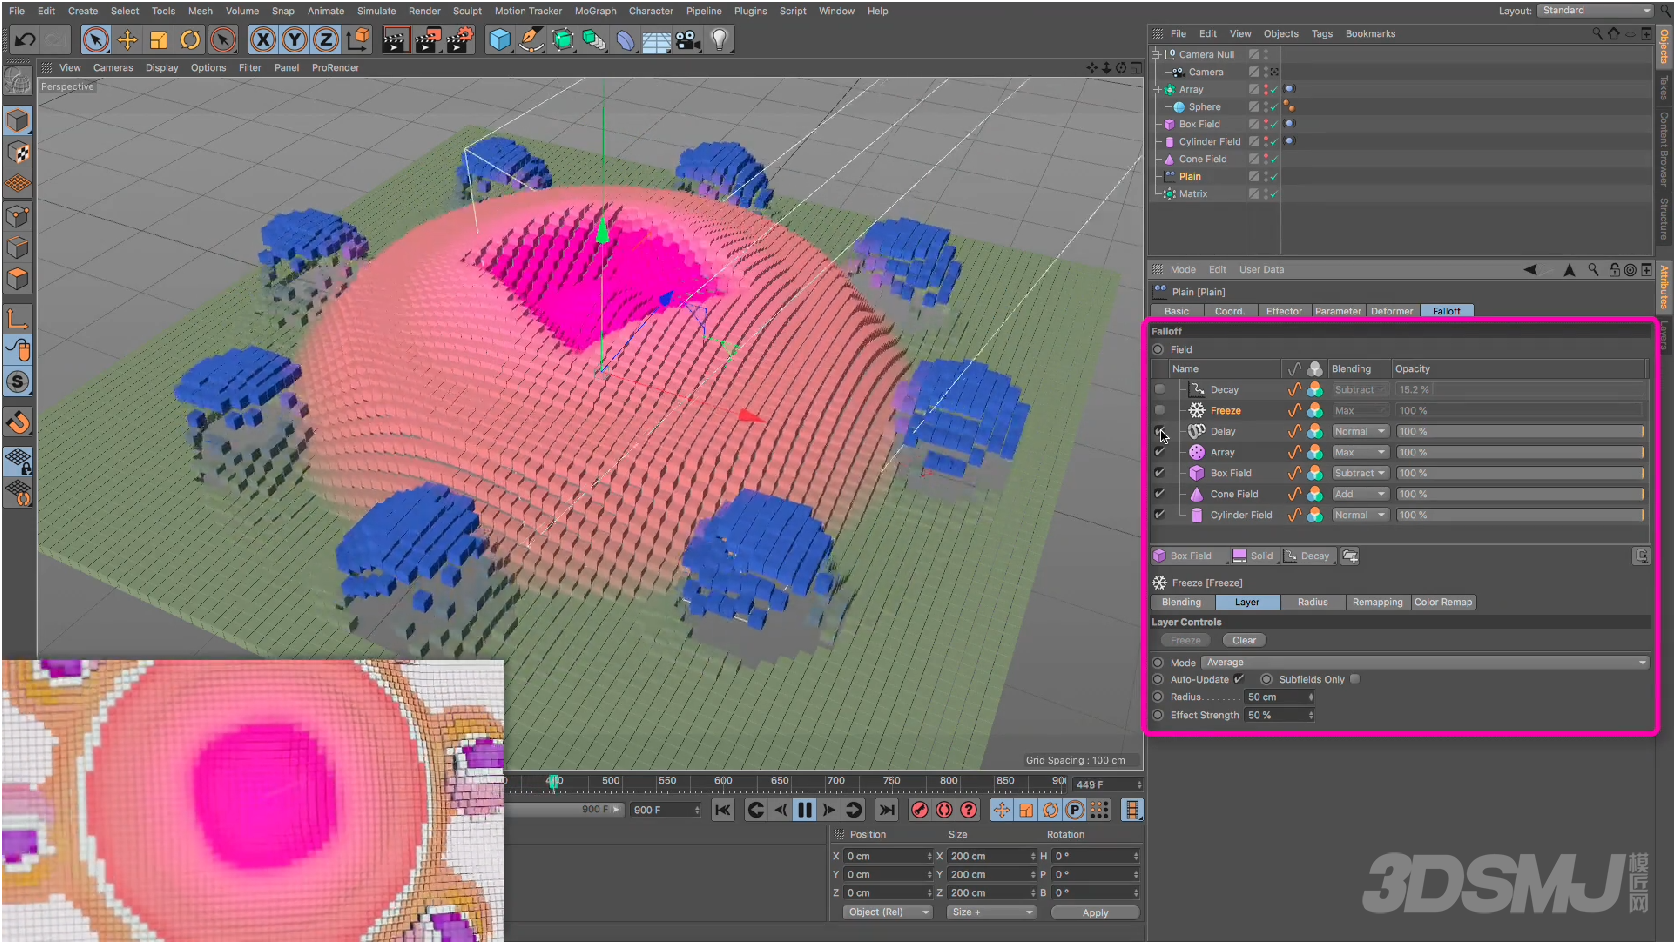This screenshot has width=1676, height=944.
Task: Open the Simulate menu
Action: [x=376, y=11]
